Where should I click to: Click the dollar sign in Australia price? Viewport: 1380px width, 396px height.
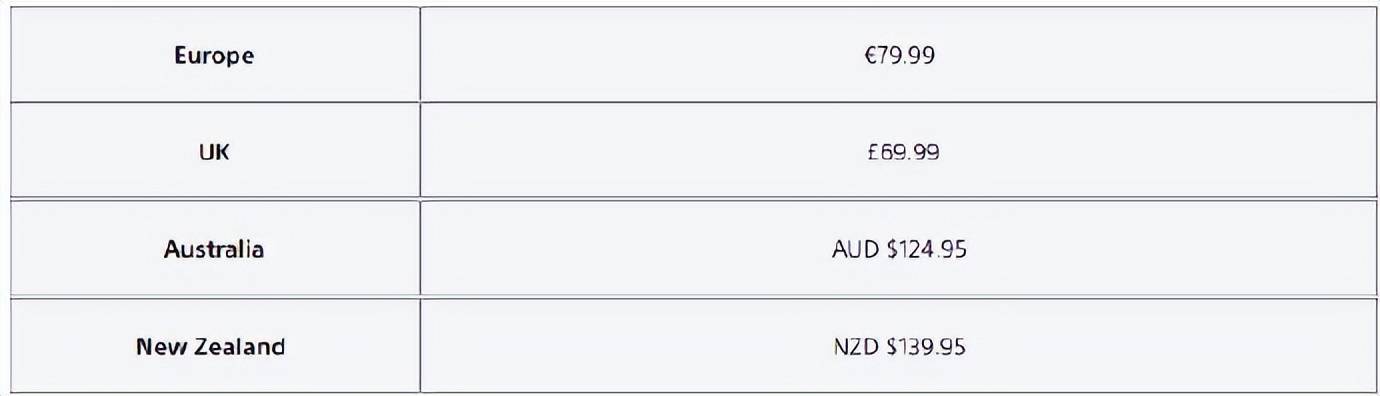(892, 249)
